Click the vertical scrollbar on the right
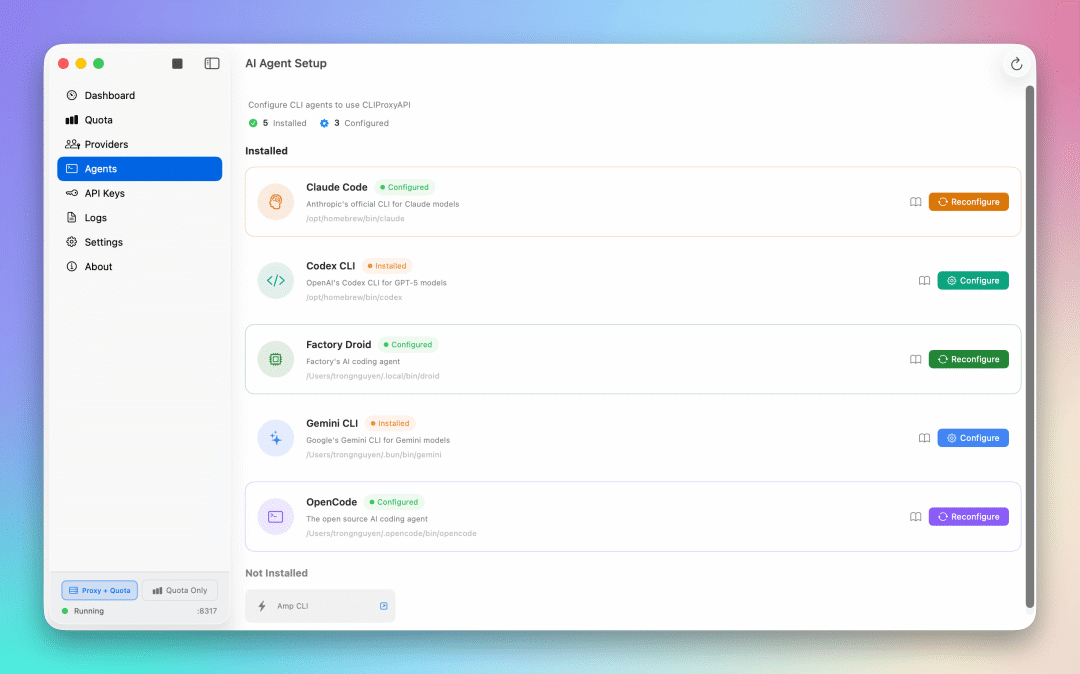 pos(1030,350)
